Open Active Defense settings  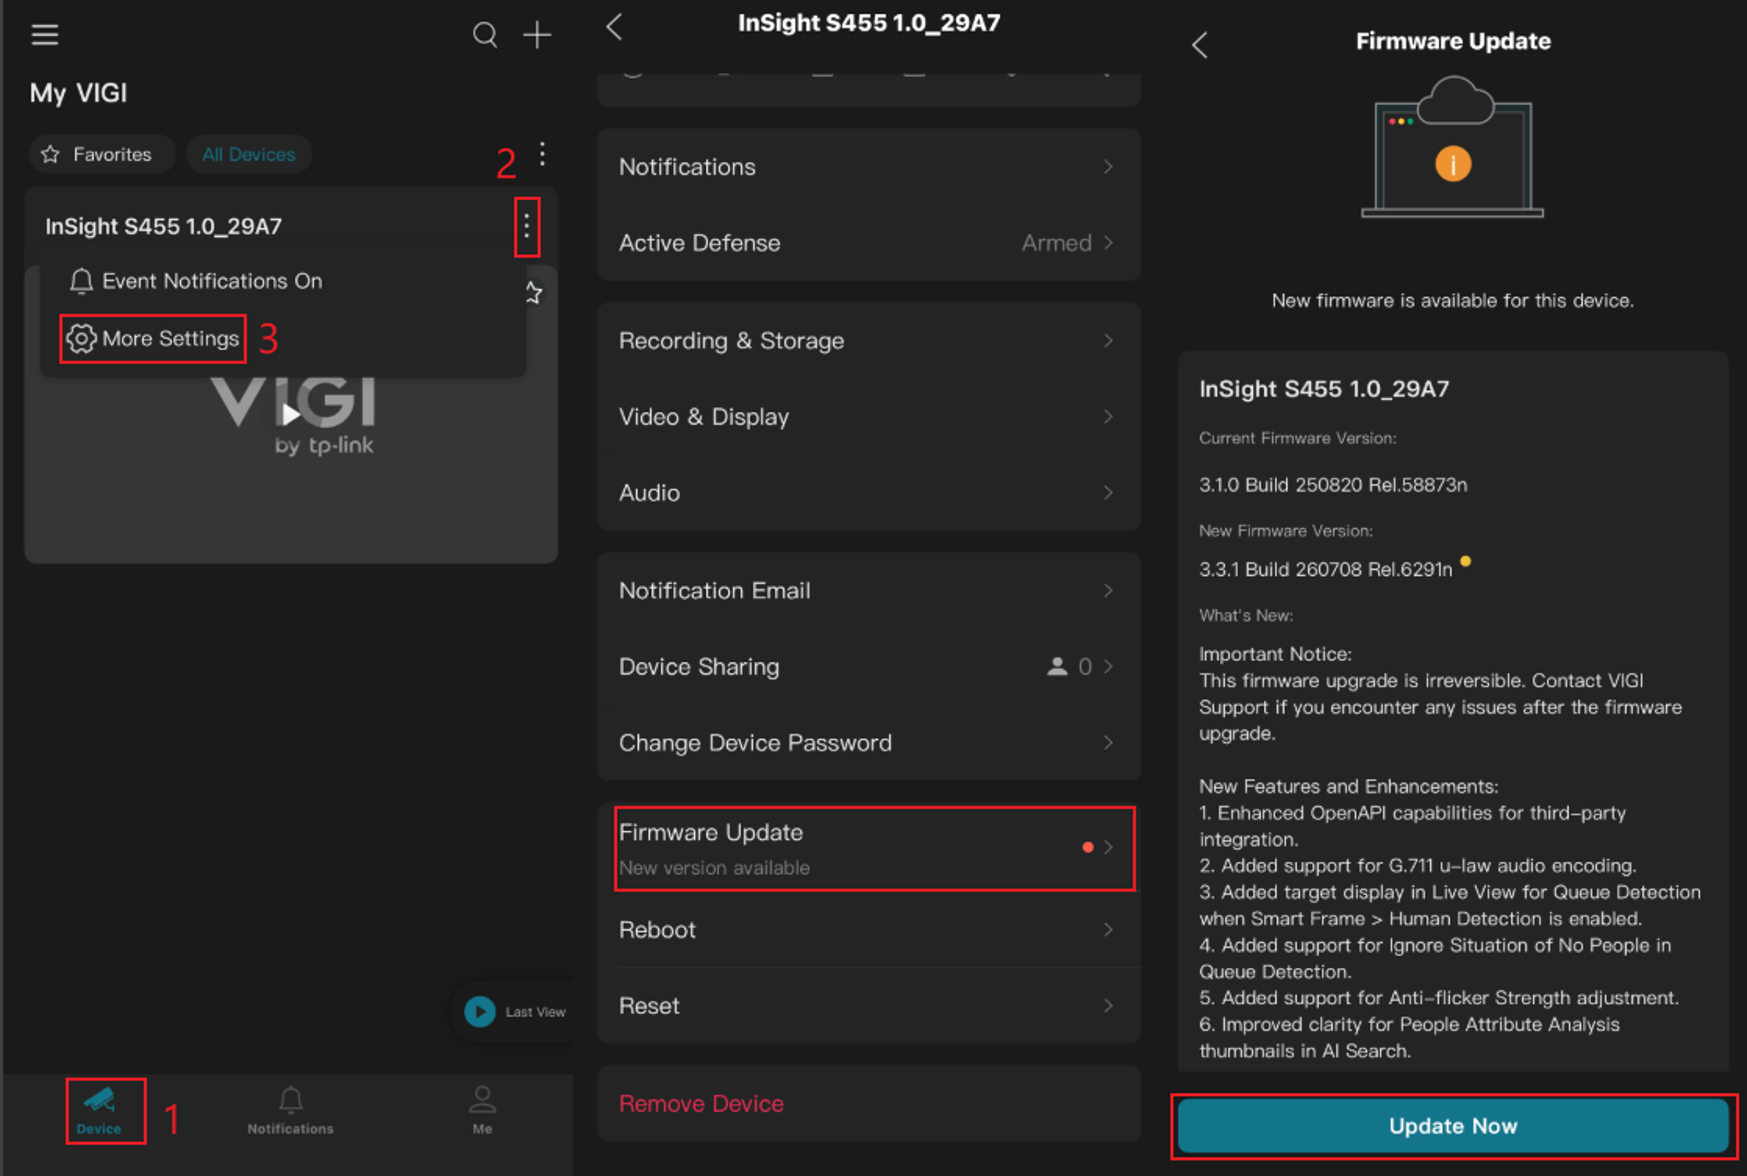[x=869, y=243]
